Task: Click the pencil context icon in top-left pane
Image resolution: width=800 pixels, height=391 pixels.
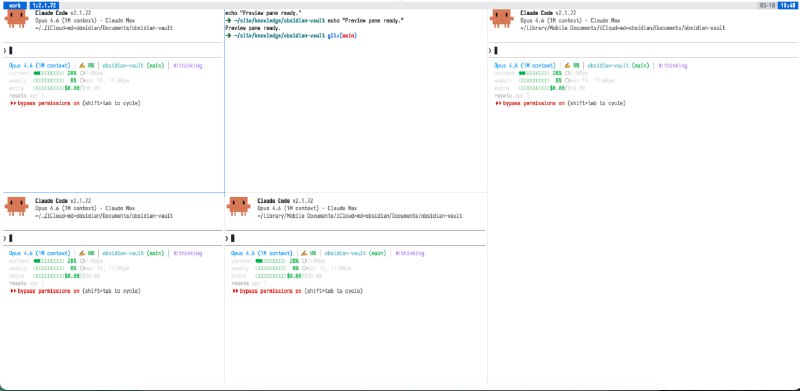Action: (x=82, y=65)
